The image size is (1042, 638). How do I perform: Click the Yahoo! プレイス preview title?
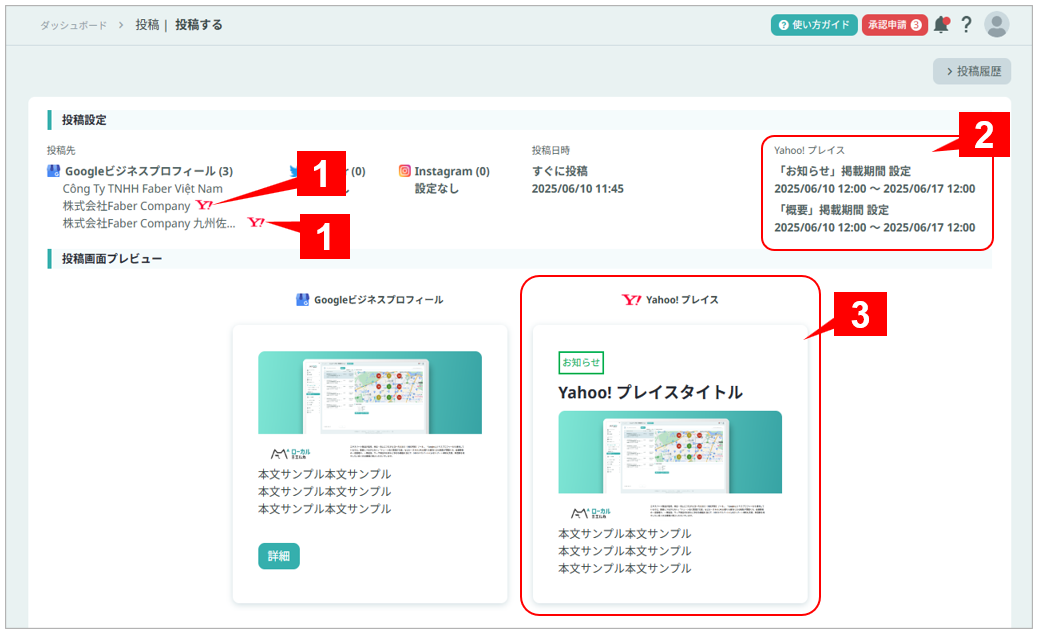coord(682,300)
